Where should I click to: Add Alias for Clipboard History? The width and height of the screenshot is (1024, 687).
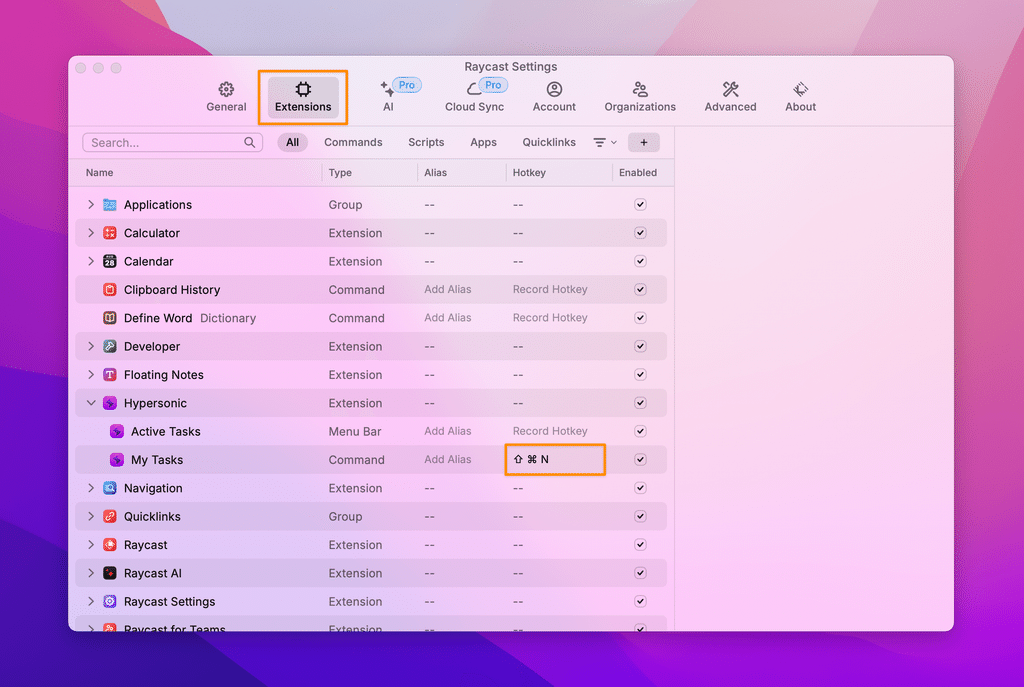(447, 289)
